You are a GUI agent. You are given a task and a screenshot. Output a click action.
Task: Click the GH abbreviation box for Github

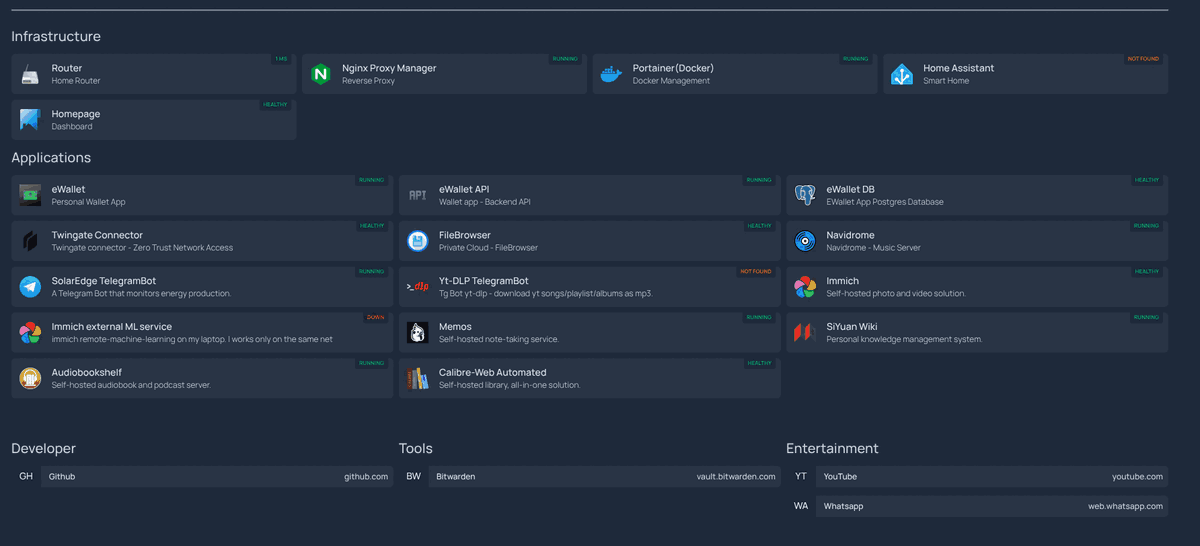26,477
